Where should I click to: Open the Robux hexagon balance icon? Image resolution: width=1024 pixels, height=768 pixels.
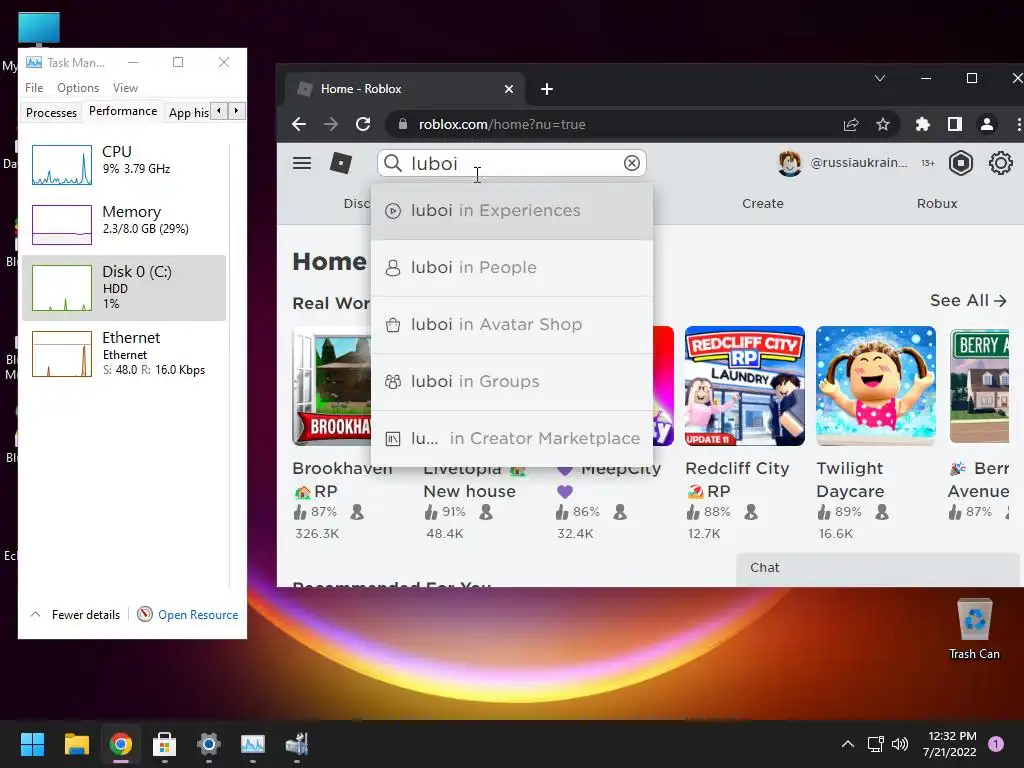coord(961,163)
